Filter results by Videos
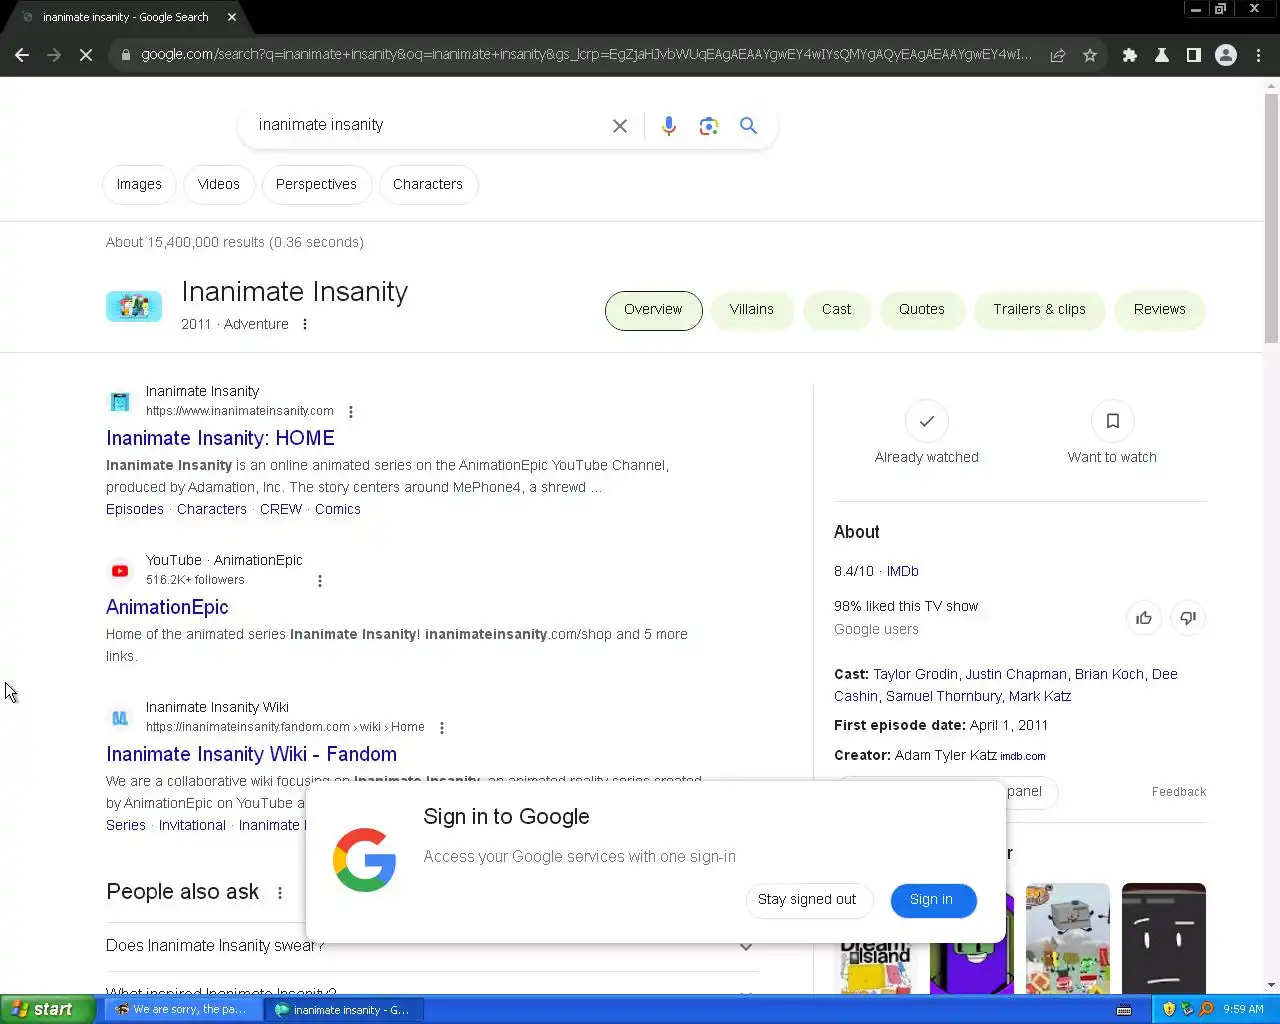The width and height of the screenshot is (1280, 1024). (219, 185)
